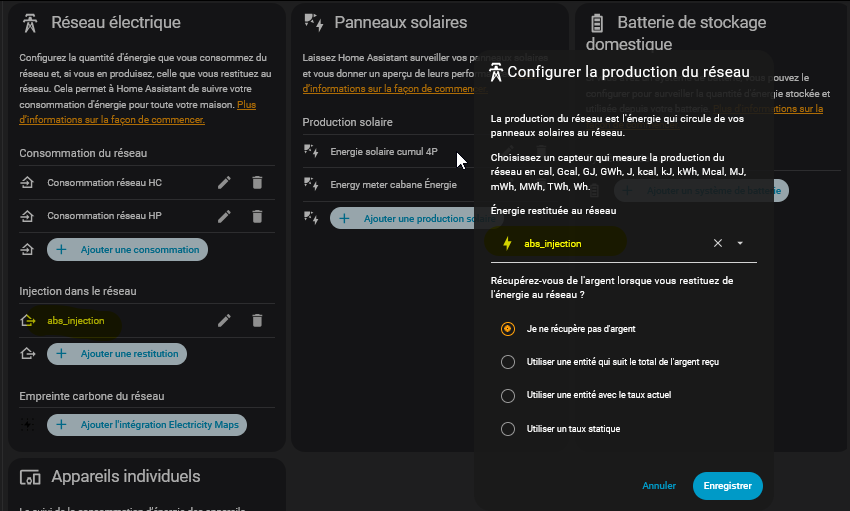Edit the Consommation réseau HP entry
This screenshot has height=511, width=850.
click(x=225, y=216)
